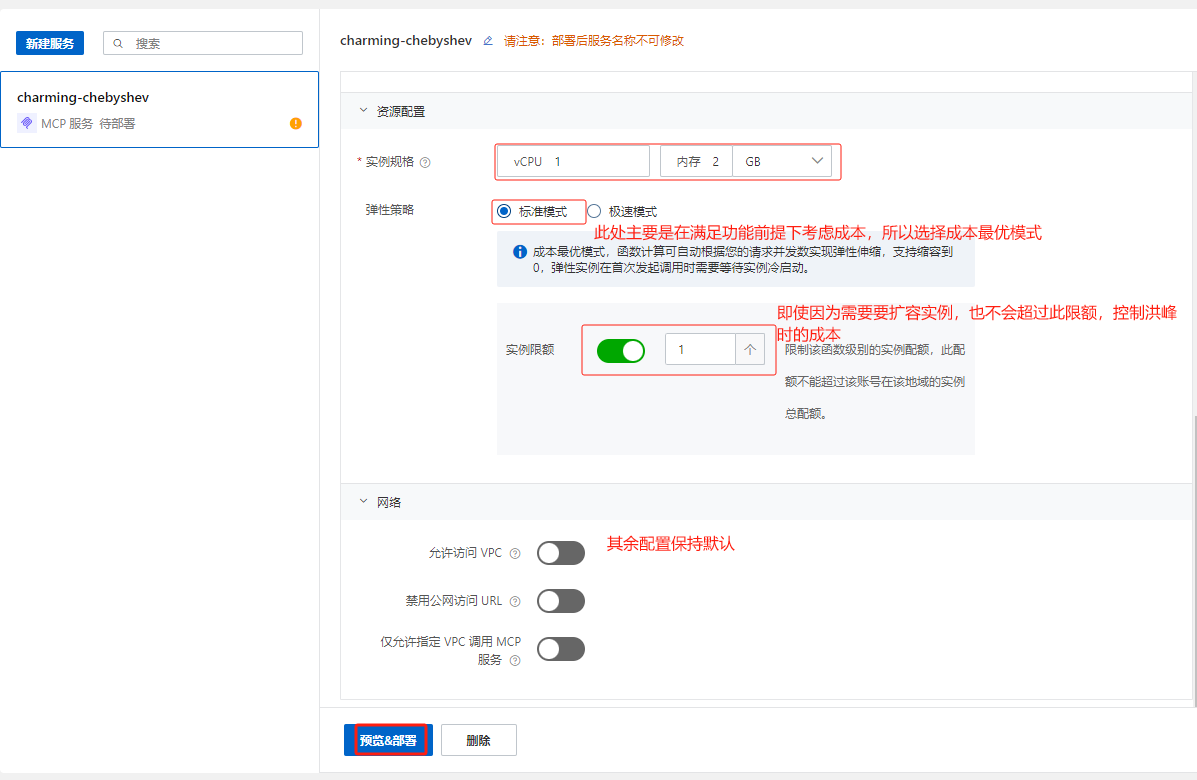Viewport: 1197px width, 780px height.
Task: Select the 标准模式 radio button
Action: point(504,211)
